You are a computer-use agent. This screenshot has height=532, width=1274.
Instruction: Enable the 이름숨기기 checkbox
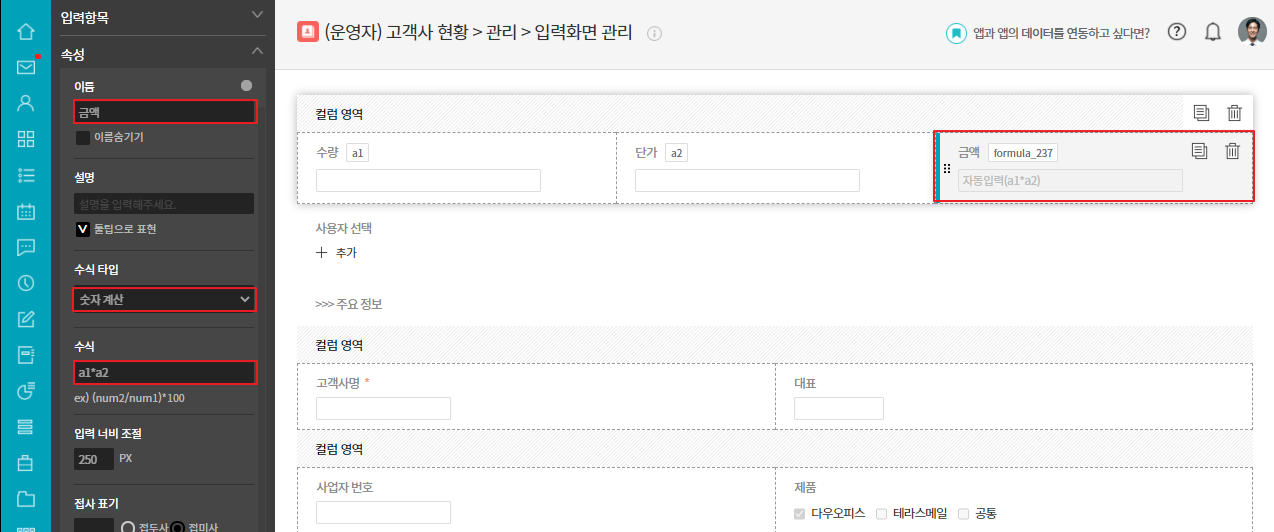coord(83,137)
